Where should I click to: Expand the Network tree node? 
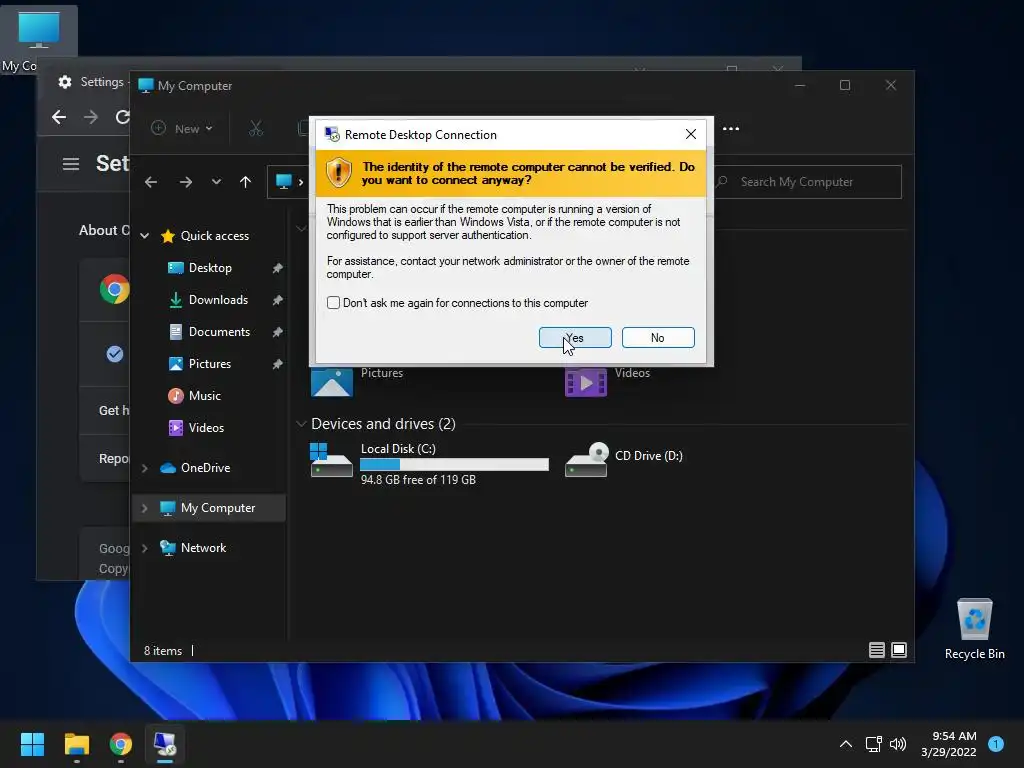pyautogui.click(x=144, y=548)
